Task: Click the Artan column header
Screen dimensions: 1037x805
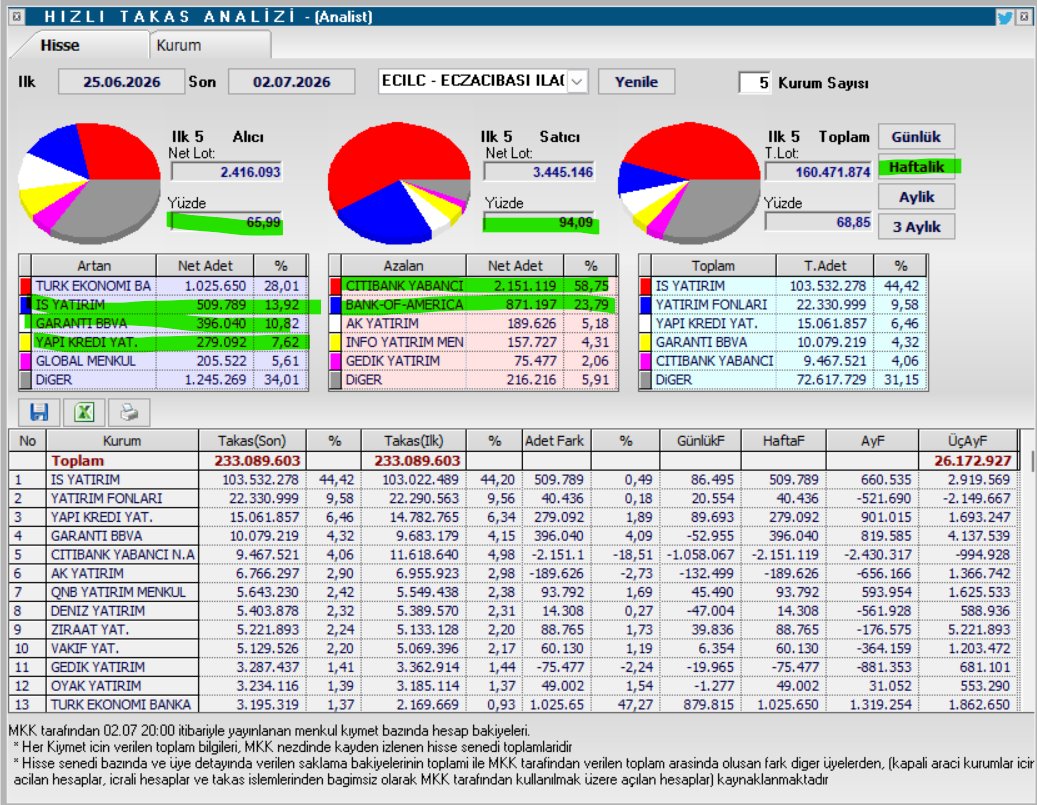Action: pyautogui.click(x=93, y=266)
